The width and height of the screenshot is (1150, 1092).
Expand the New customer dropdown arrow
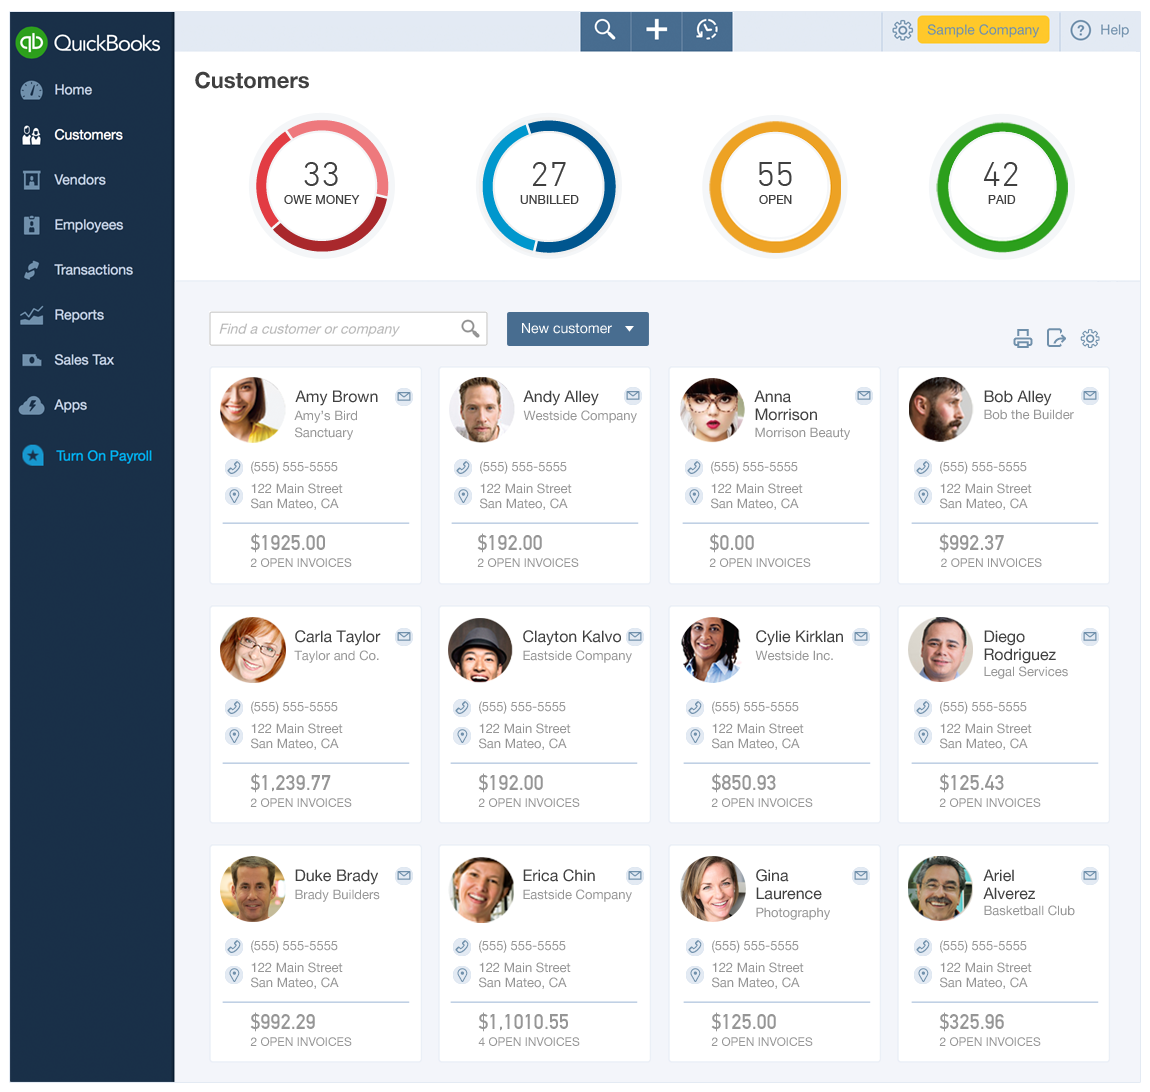[629, 329]
